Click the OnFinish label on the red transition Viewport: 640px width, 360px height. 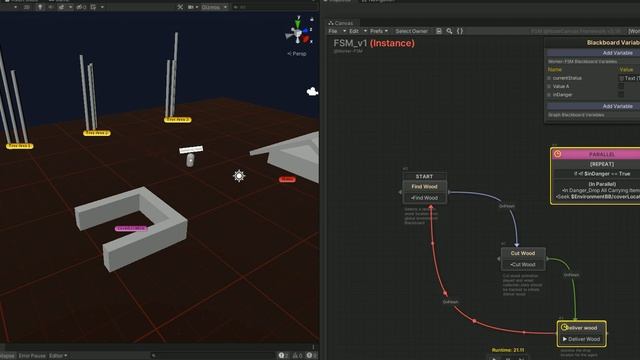(x=451, y=302)
